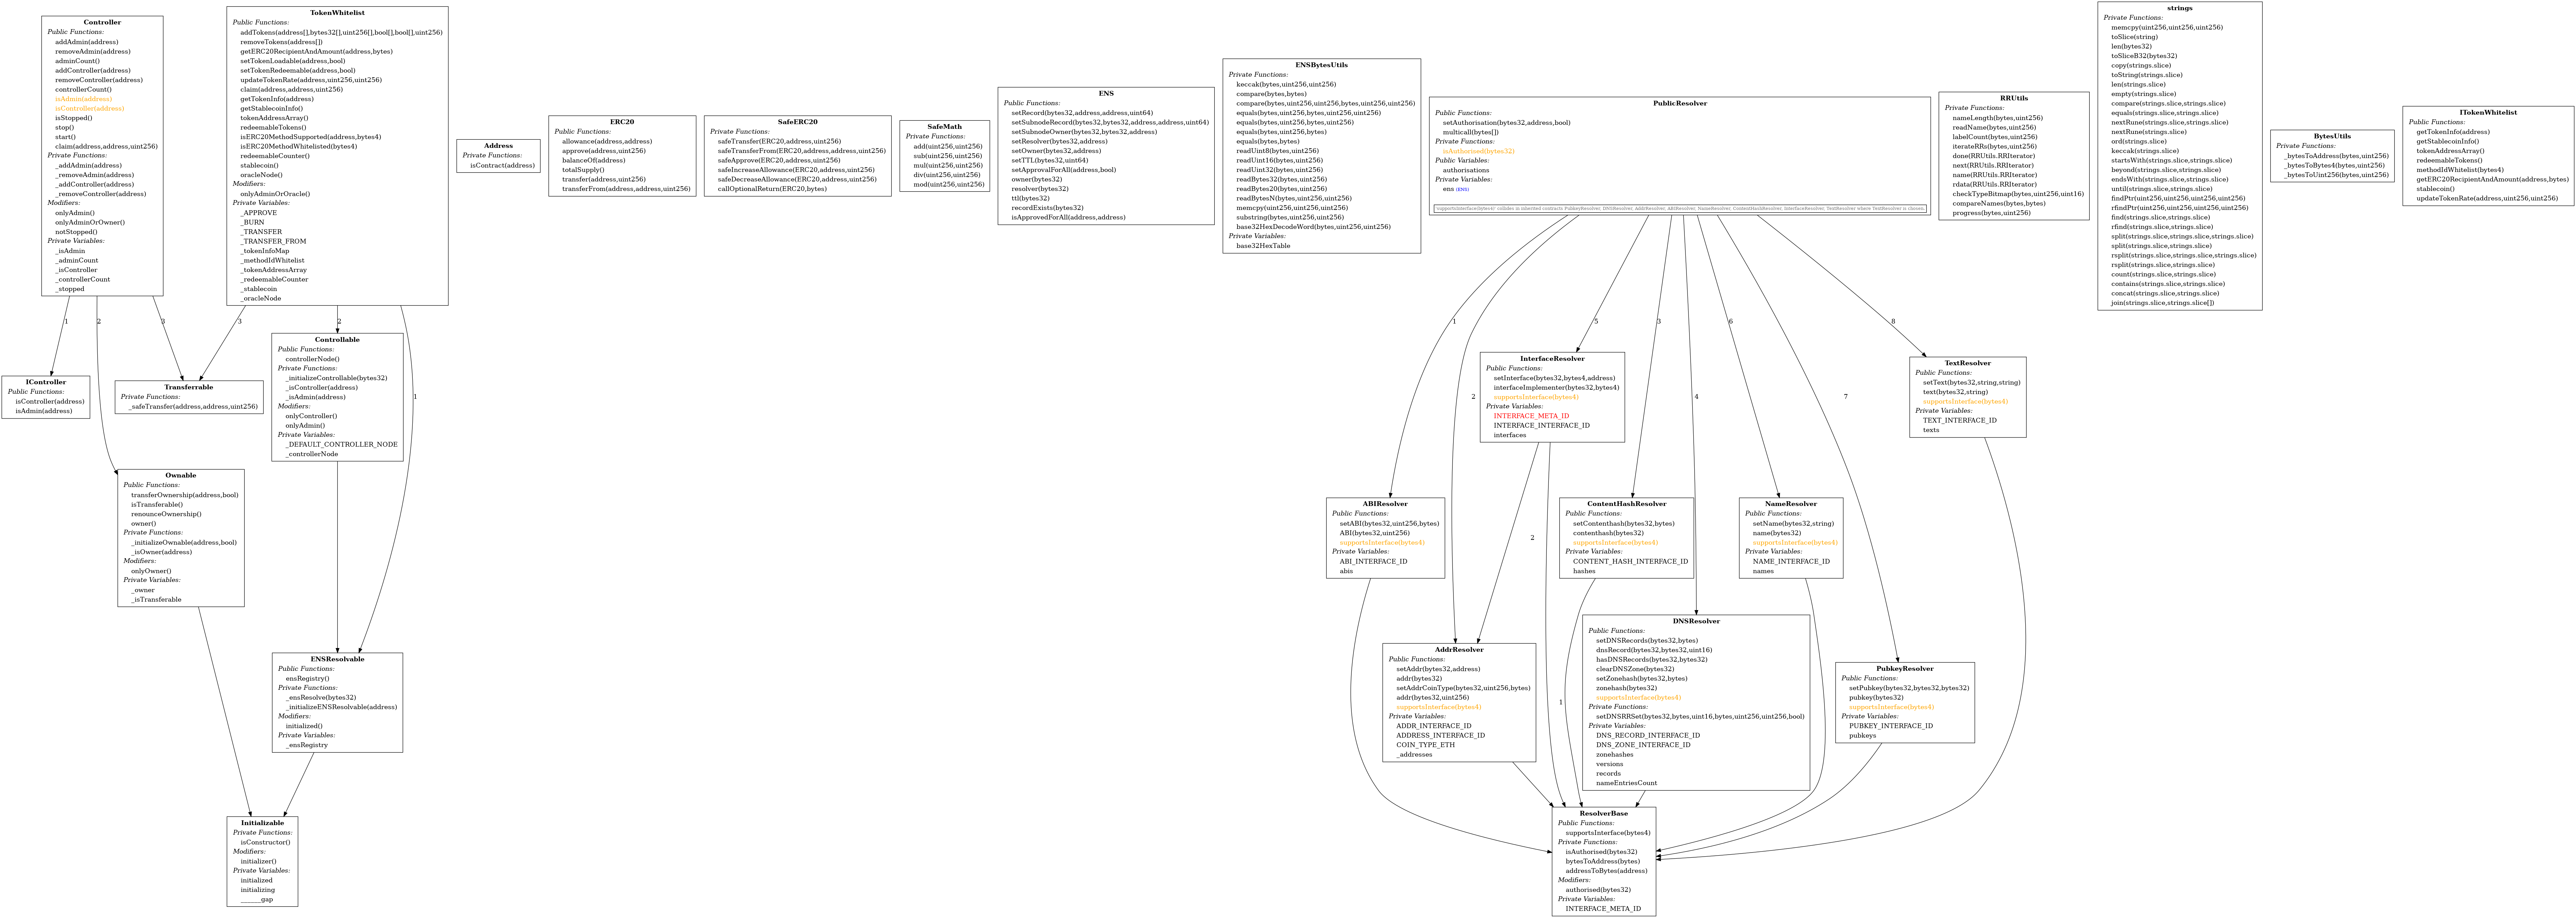Image resolution: width=2576 pixels, height=918 pixels.
Task: Click the ENSBytesUtils class title
Action: coord(1321,65)
